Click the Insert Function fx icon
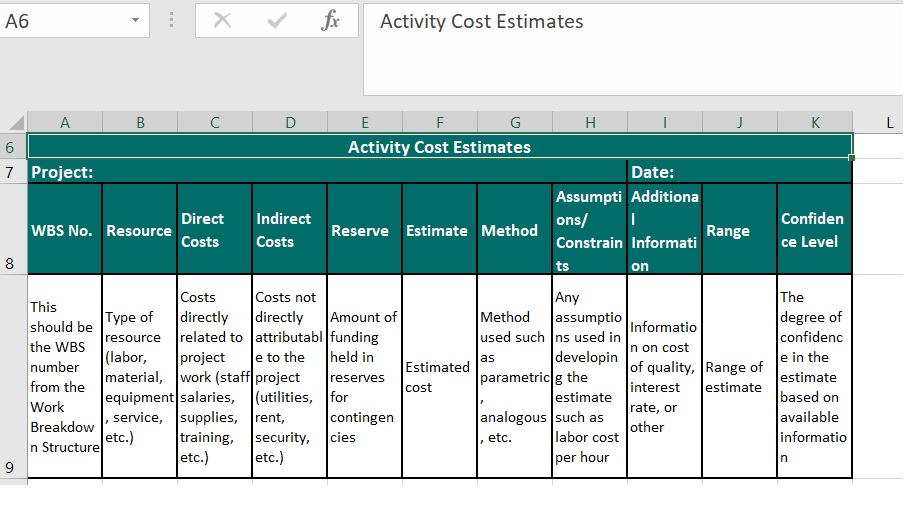This screenshot has height=518, width=914. [330, 21]
